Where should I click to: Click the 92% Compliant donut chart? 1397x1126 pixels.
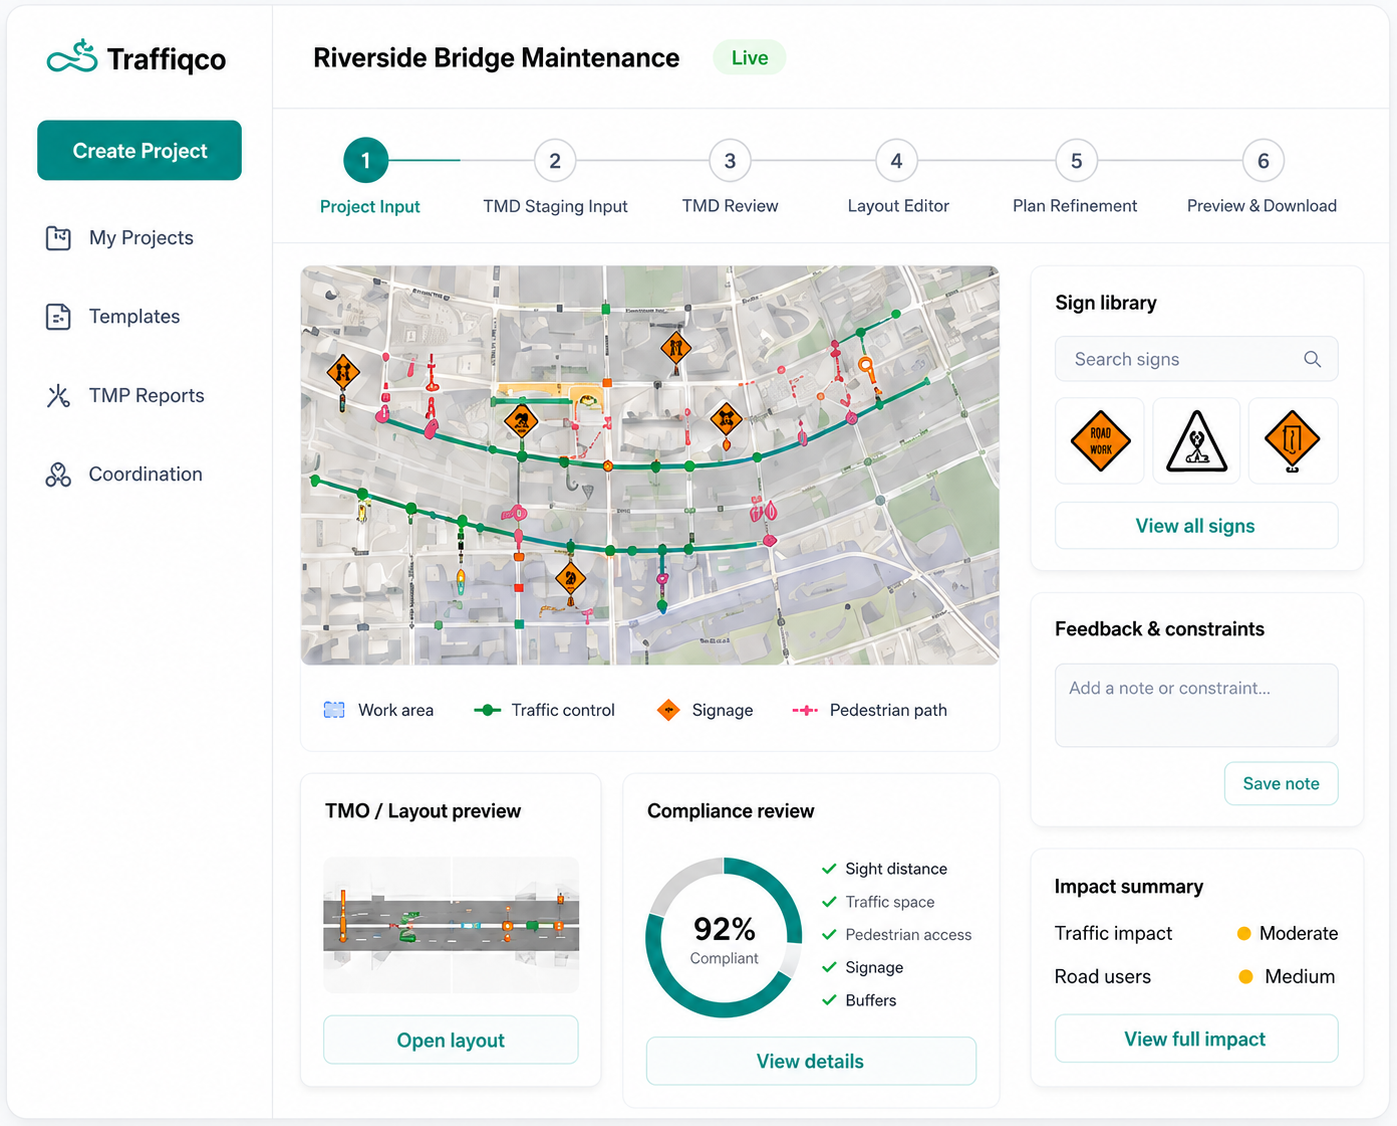[724, 938]
